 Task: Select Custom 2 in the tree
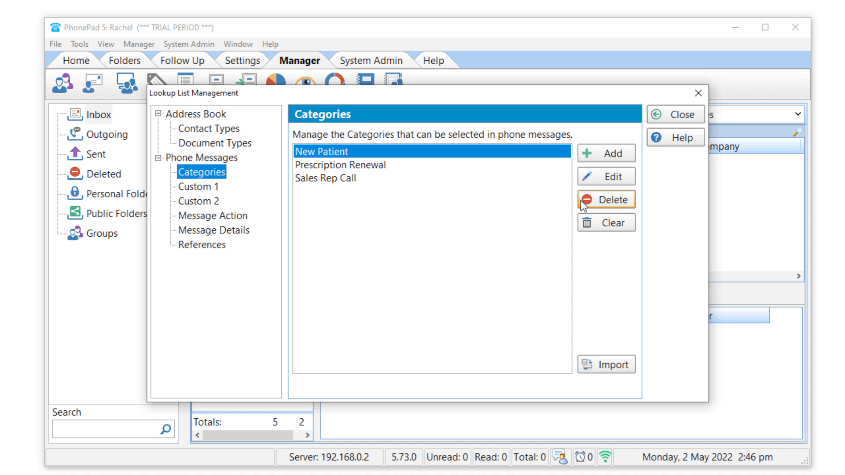pyautogui.click(x=198, y=201)
